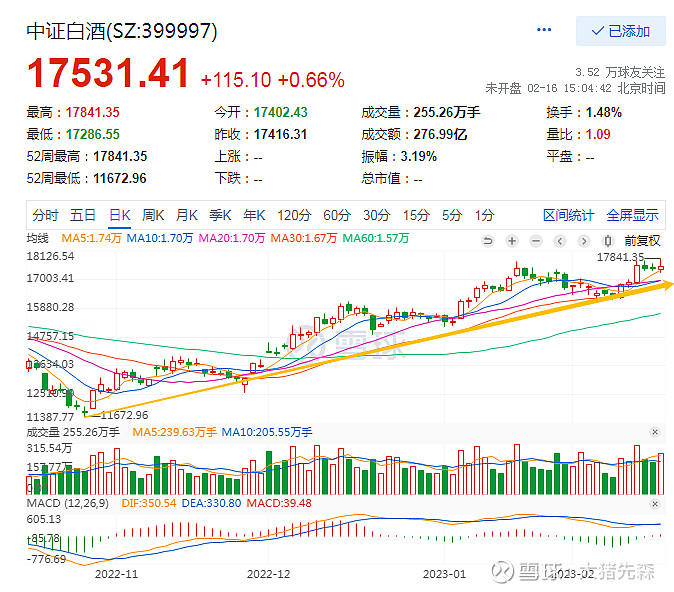Click the MA5:1.74万 legend label
Screen dimensions: 674x592
click(x=91, y=238)
